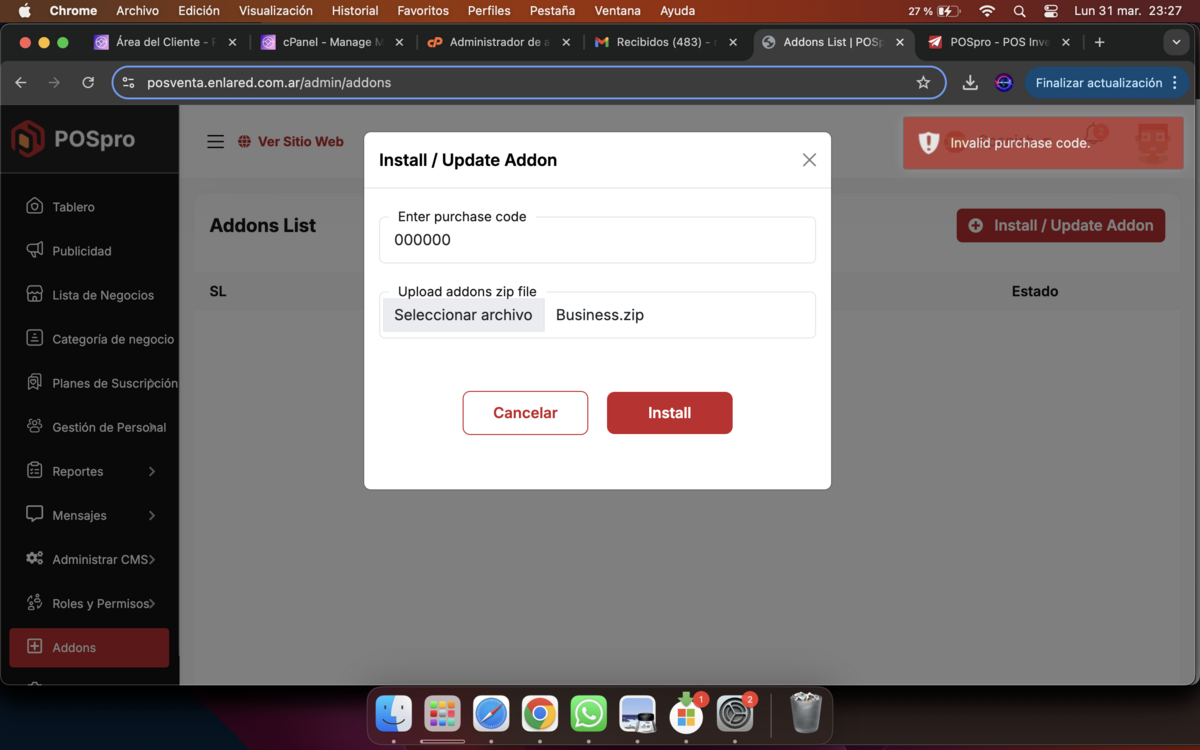
Task: Open the Historial menu
Action: coord(355,11)
